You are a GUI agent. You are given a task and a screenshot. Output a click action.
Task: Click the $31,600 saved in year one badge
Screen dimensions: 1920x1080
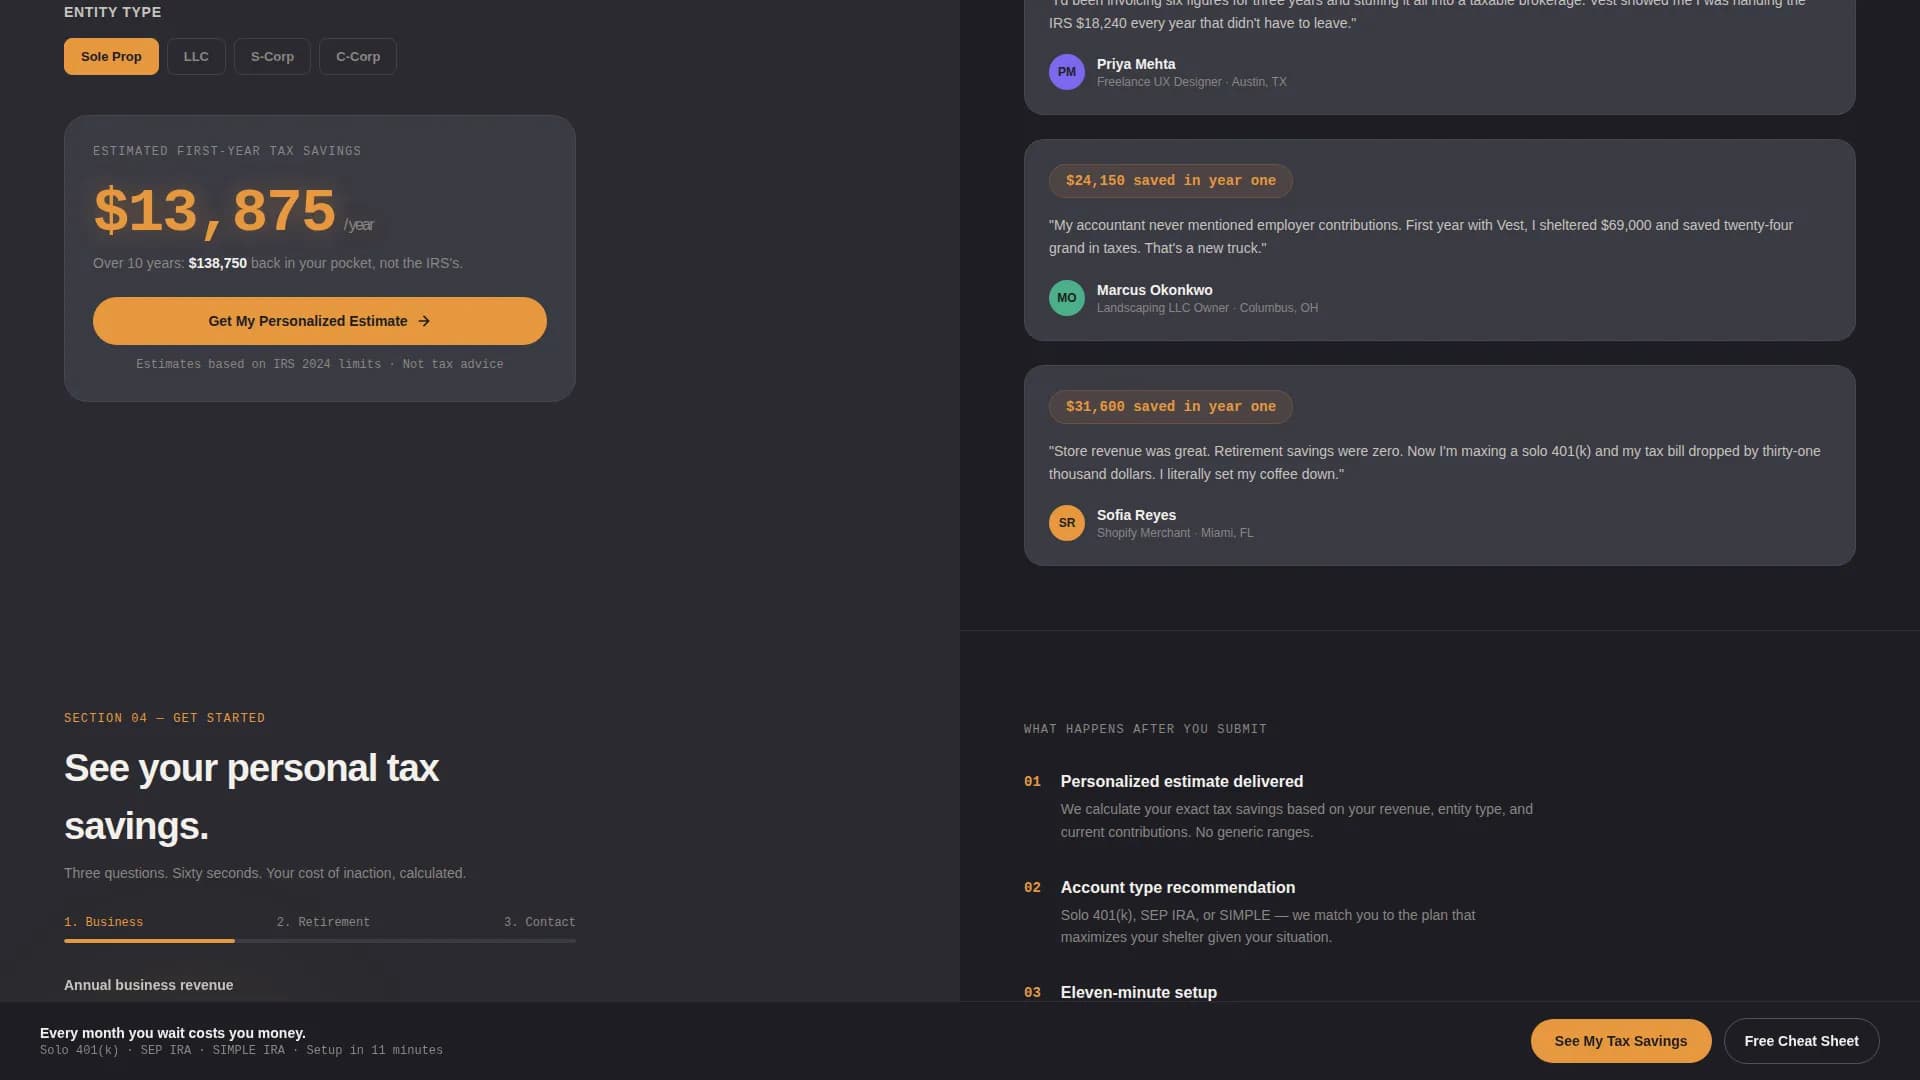(1170, 406)
